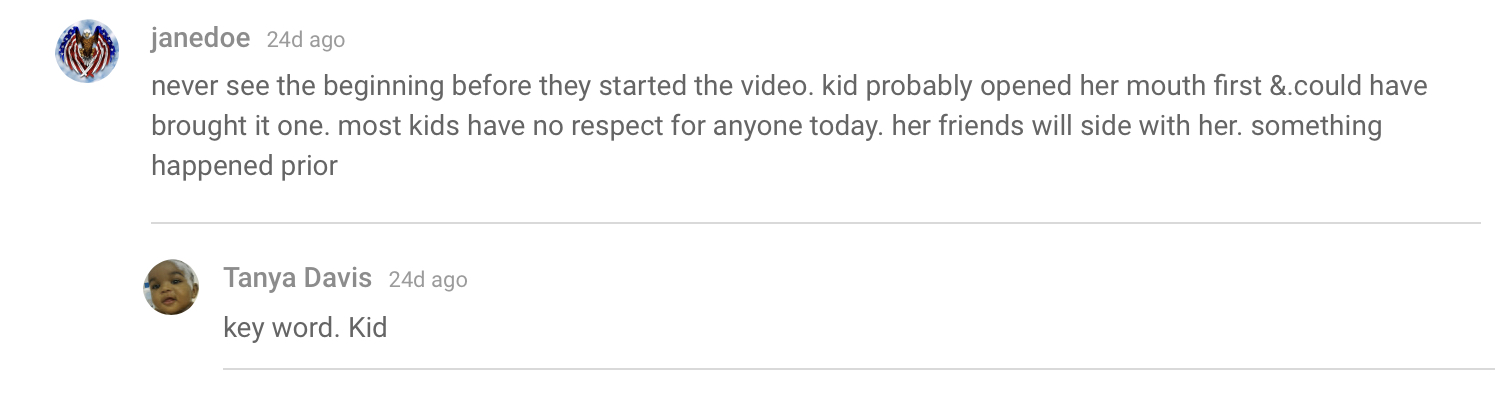Open the 24d ago timestamp beside janedoe
The height and width of the screenshot is (399, 1508).
(306, 40)
